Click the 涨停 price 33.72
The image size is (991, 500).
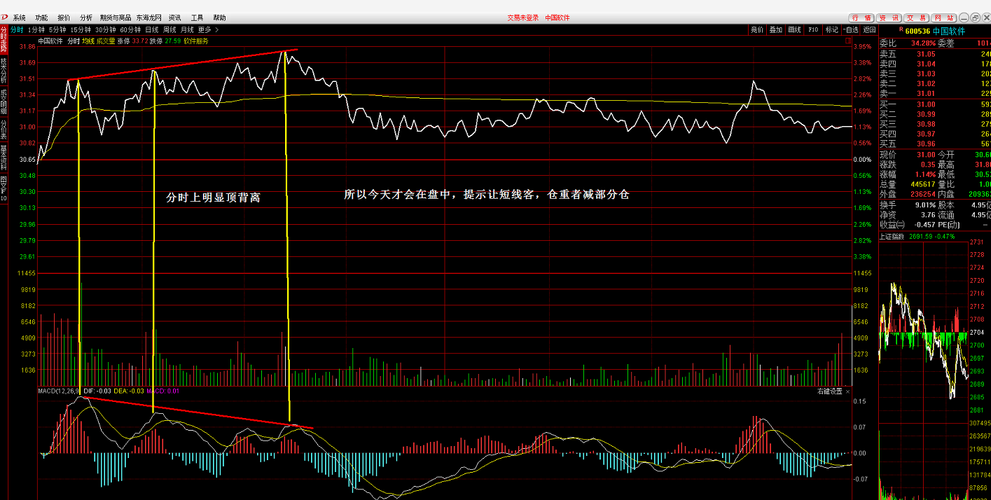coord(138,40)
